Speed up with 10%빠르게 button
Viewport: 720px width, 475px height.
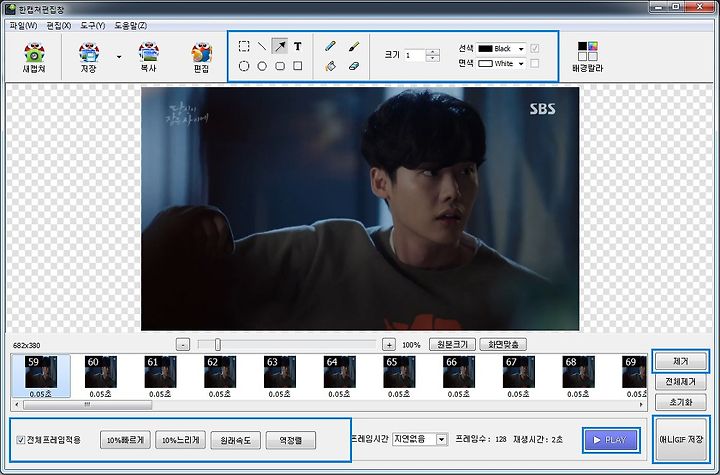click(125, 440)
